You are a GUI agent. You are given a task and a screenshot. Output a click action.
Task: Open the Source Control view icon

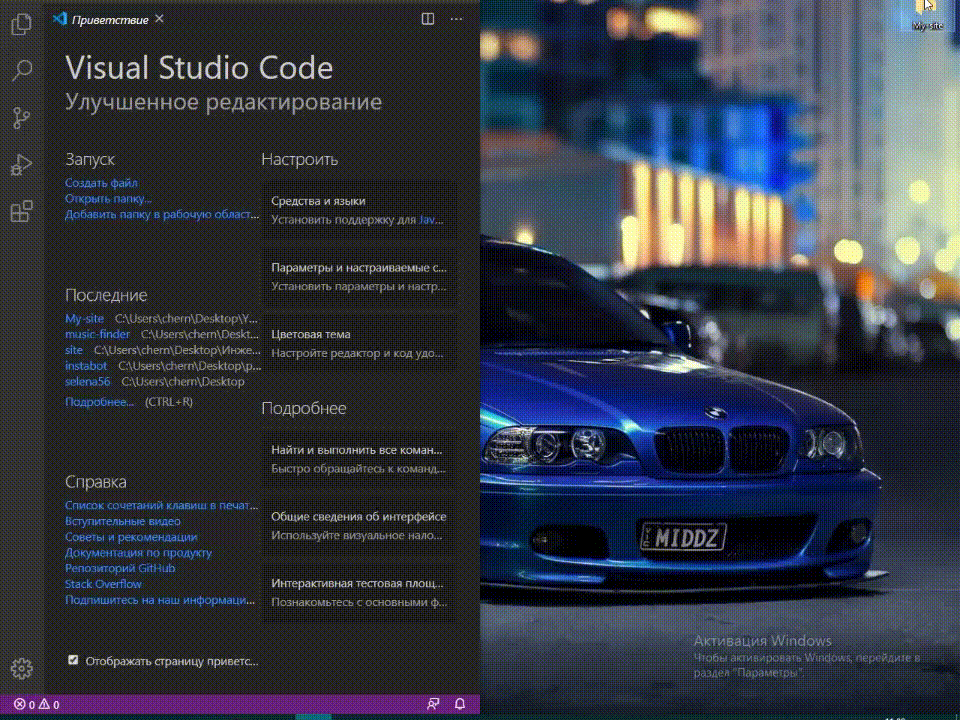click(x=21, y=118)
